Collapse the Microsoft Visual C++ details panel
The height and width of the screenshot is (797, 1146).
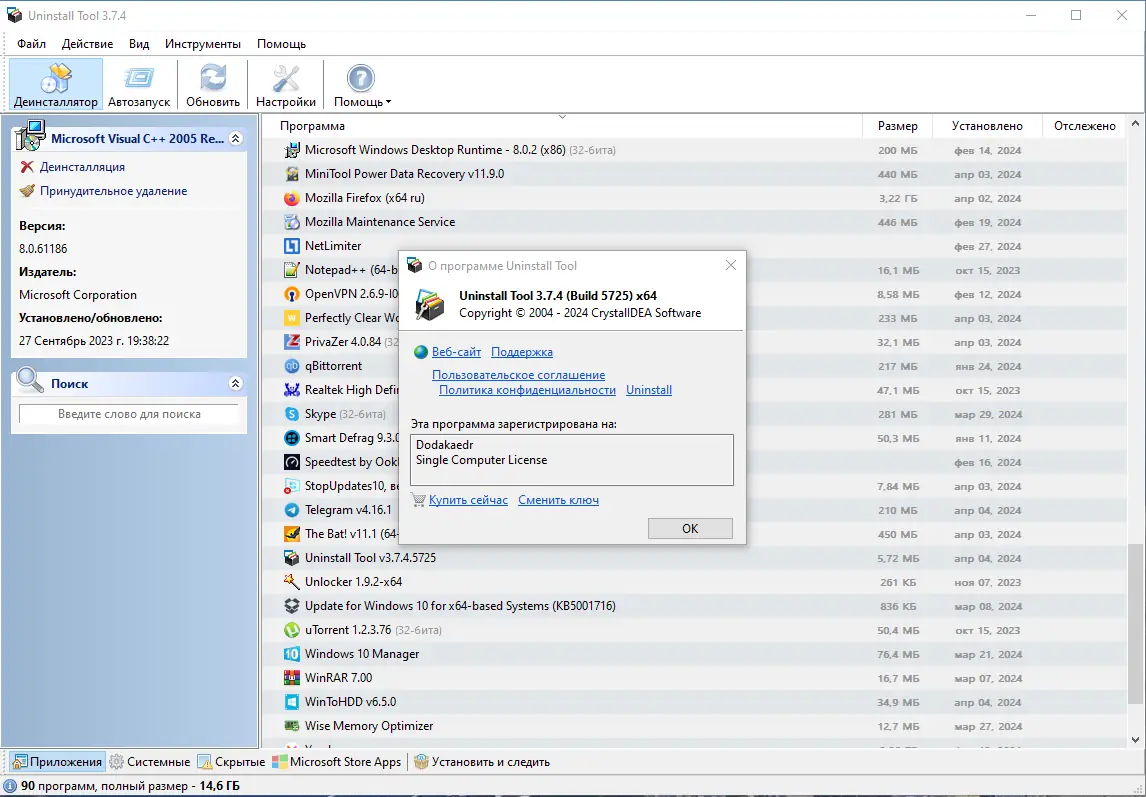click(235, 138)
